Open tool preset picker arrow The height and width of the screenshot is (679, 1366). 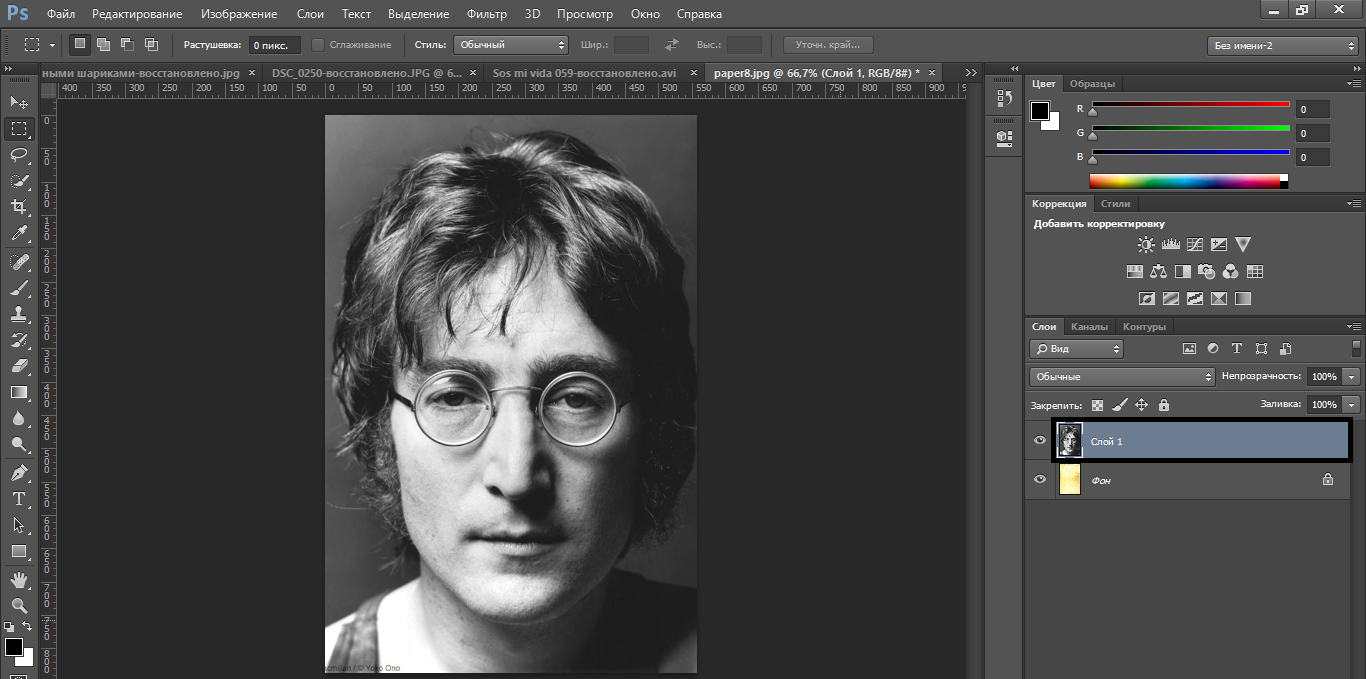click(x=52, y=45)
